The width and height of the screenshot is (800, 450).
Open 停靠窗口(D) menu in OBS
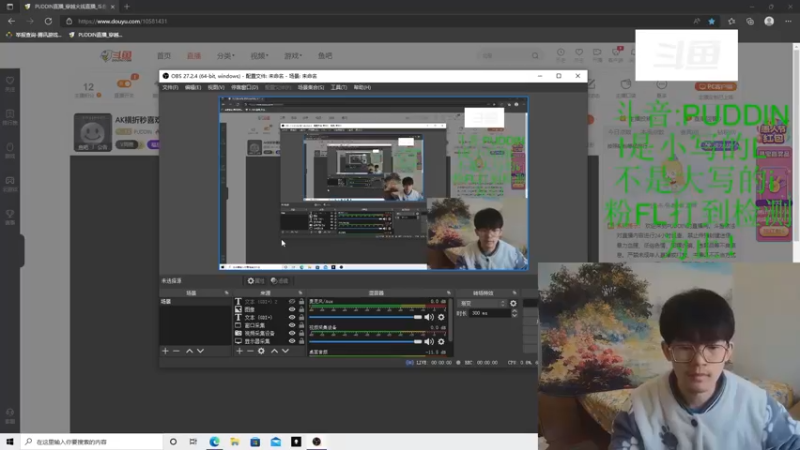(x=244, y=88)
